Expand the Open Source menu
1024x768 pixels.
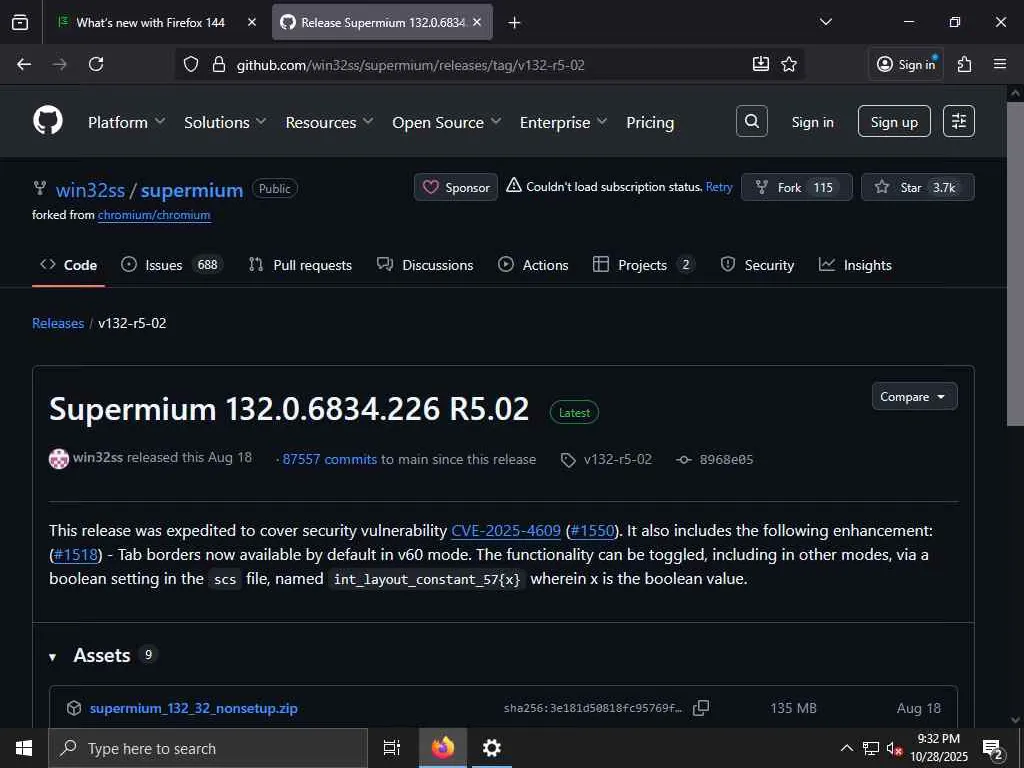[447, 122]
